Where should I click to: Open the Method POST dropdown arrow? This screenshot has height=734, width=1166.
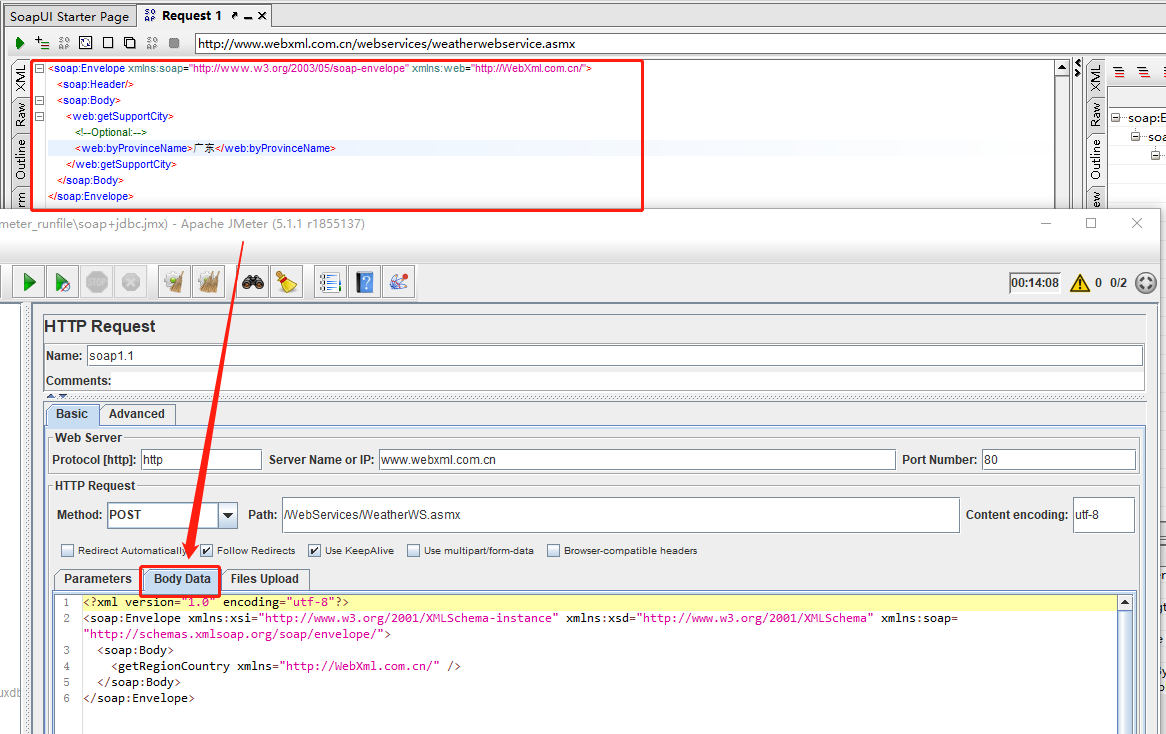click(x=228, y=515)
